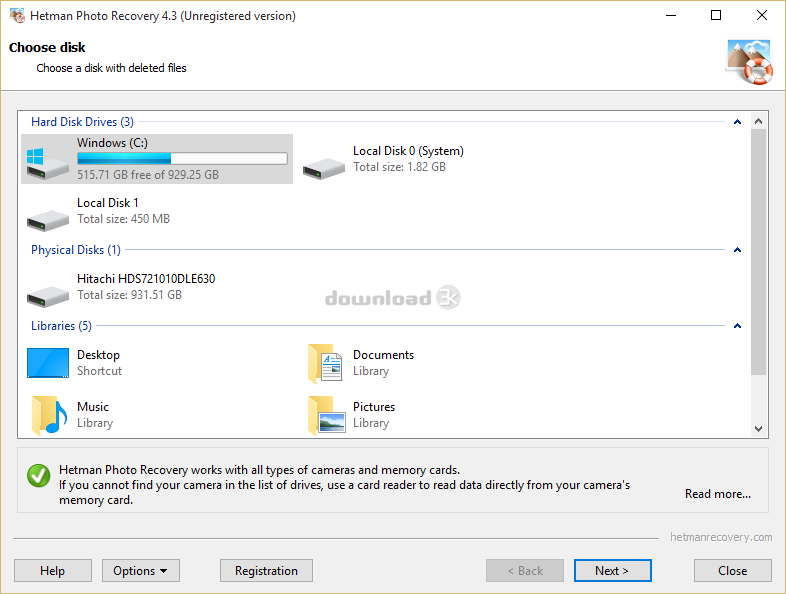The image size is (786, 594).
Task: Open the Registration dialog button
Action: [x=266, y=571]
